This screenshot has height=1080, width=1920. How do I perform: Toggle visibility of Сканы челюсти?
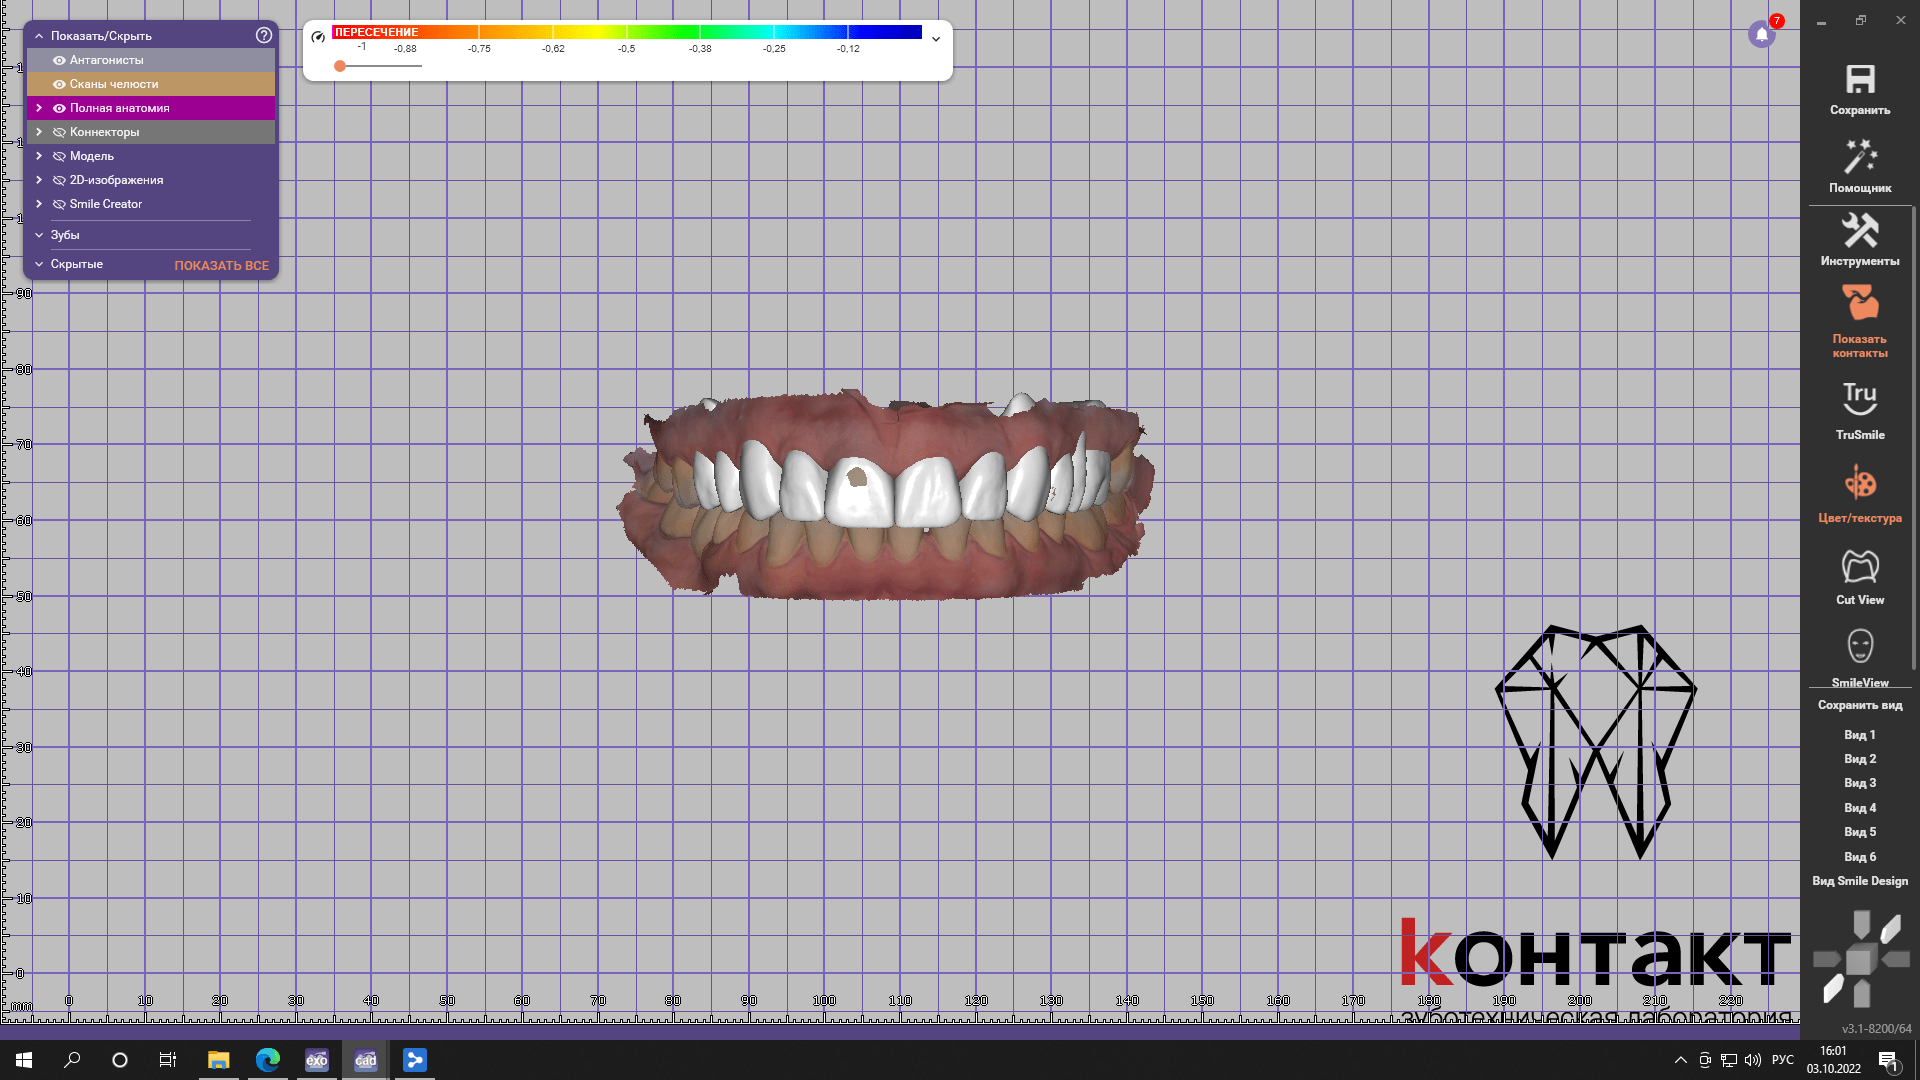59,84
